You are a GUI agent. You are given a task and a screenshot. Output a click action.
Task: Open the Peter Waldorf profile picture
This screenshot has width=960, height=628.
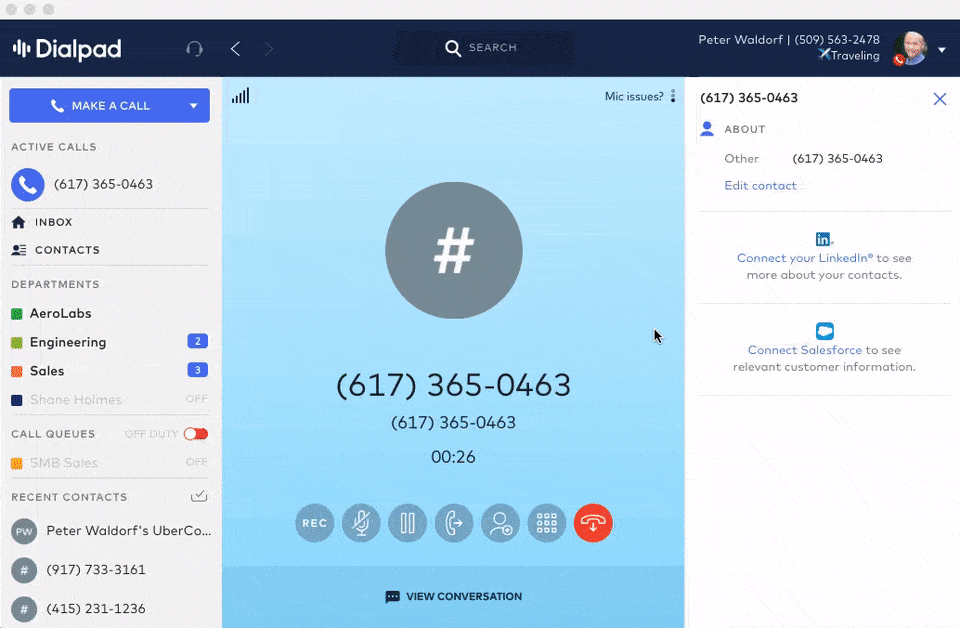point(910,48)
